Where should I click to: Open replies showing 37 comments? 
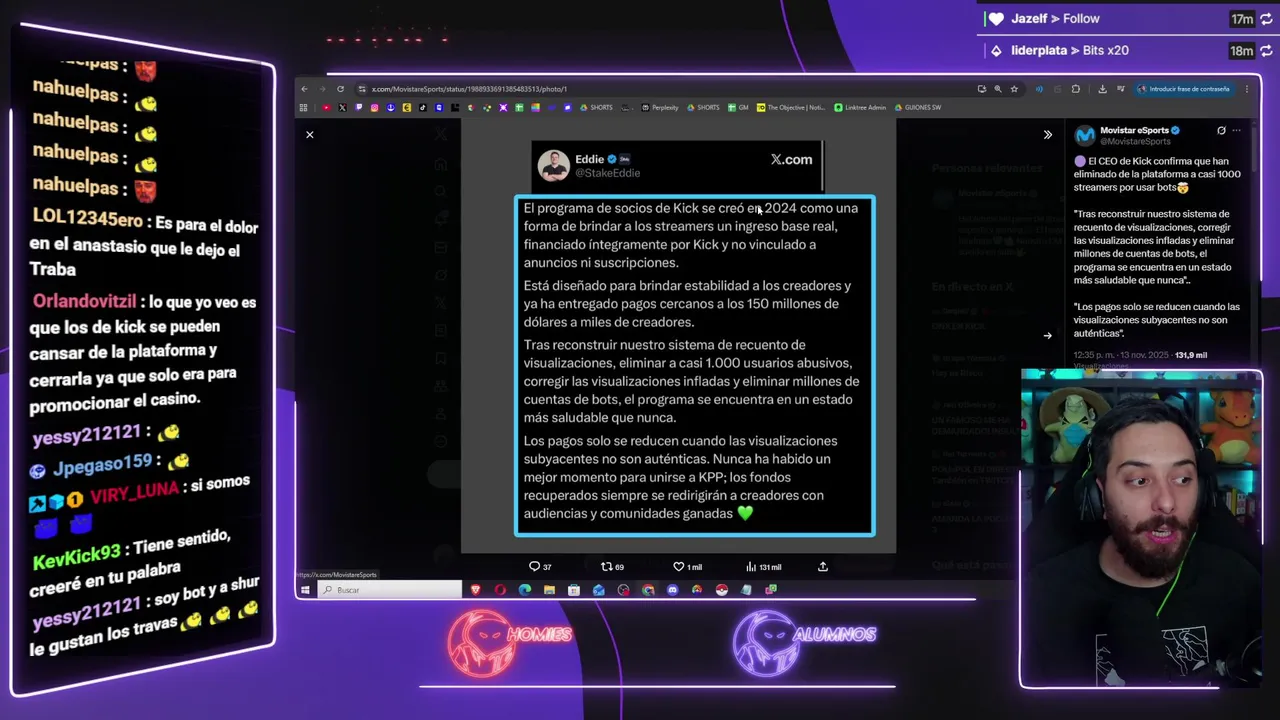tap(540, 567)
